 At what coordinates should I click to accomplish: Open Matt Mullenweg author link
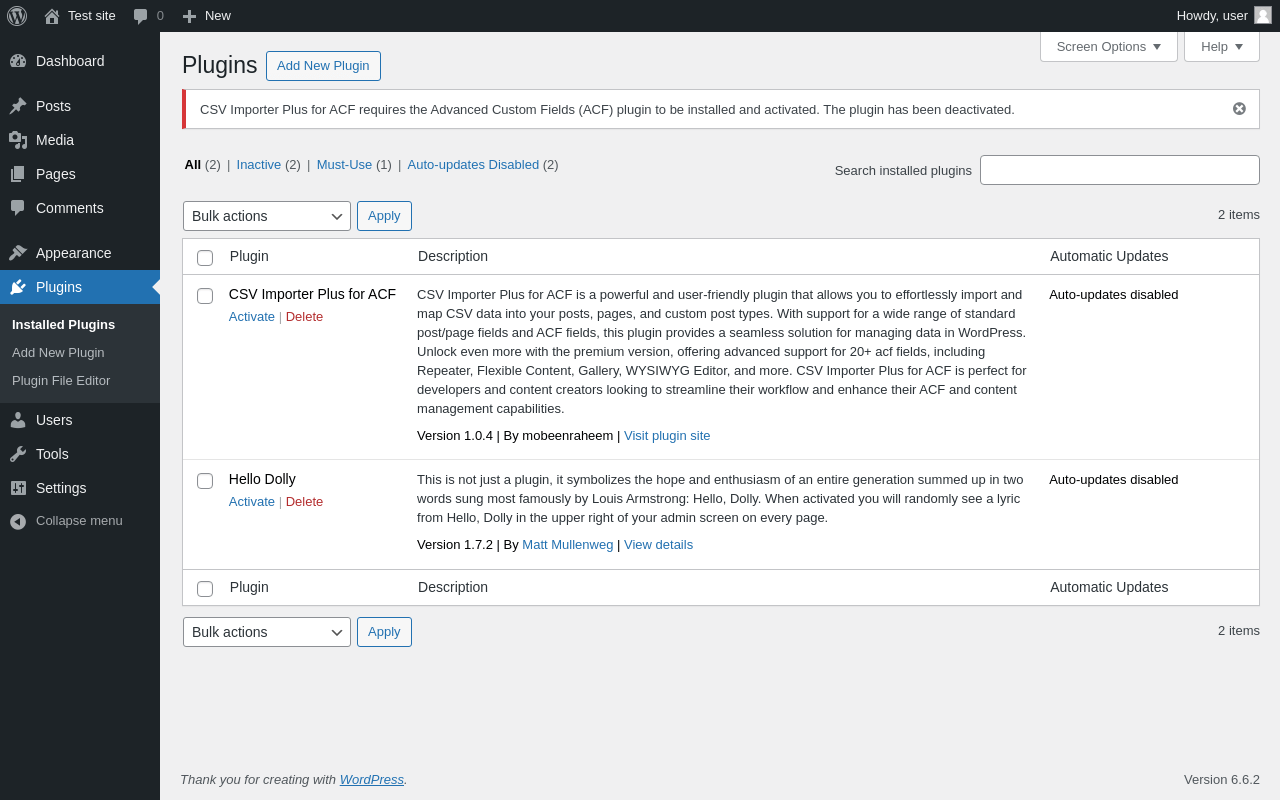tap(567, 544)
